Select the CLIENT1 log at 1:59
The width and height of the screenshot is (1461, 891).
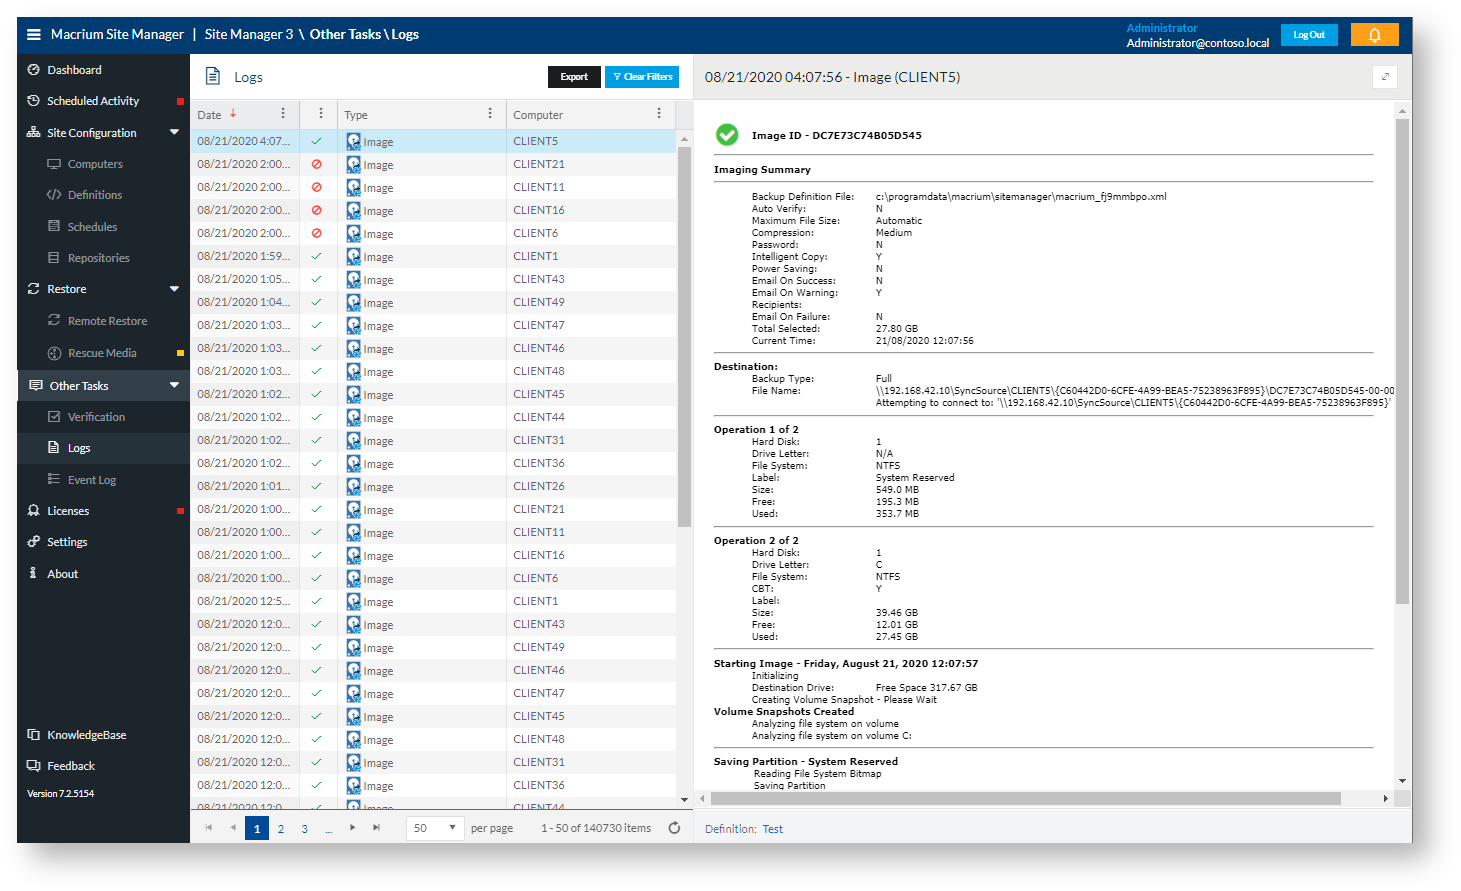[433, 256]
